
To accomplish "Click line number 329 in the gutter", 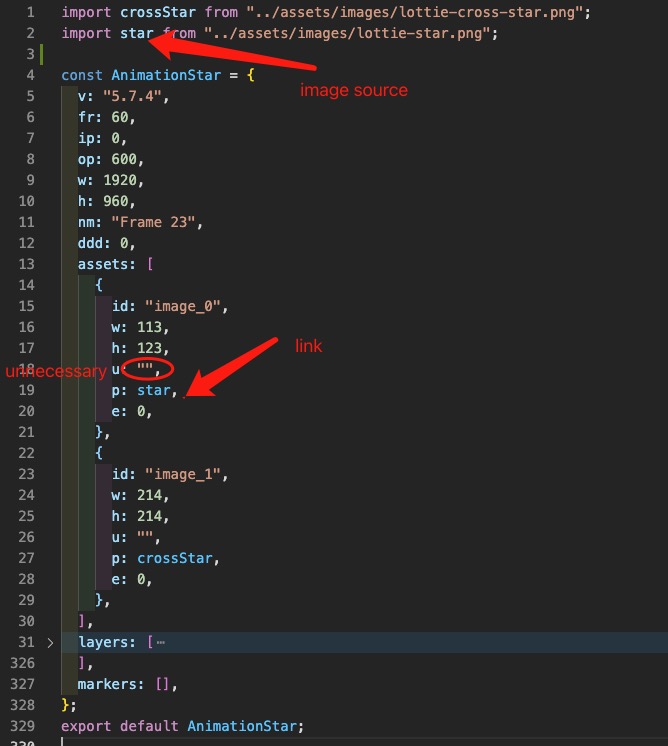I will pyautogui.click(x=22, y=726).
